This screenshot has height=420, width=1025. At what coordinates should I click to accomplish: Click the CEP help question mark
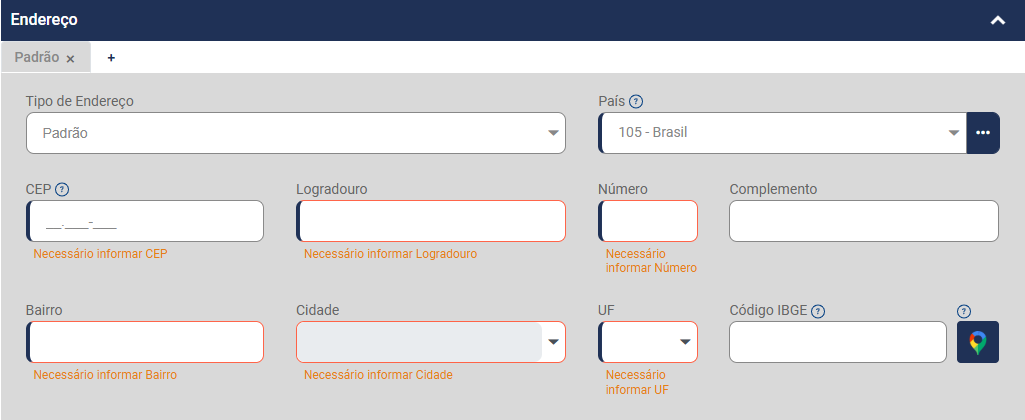[62, 189]
